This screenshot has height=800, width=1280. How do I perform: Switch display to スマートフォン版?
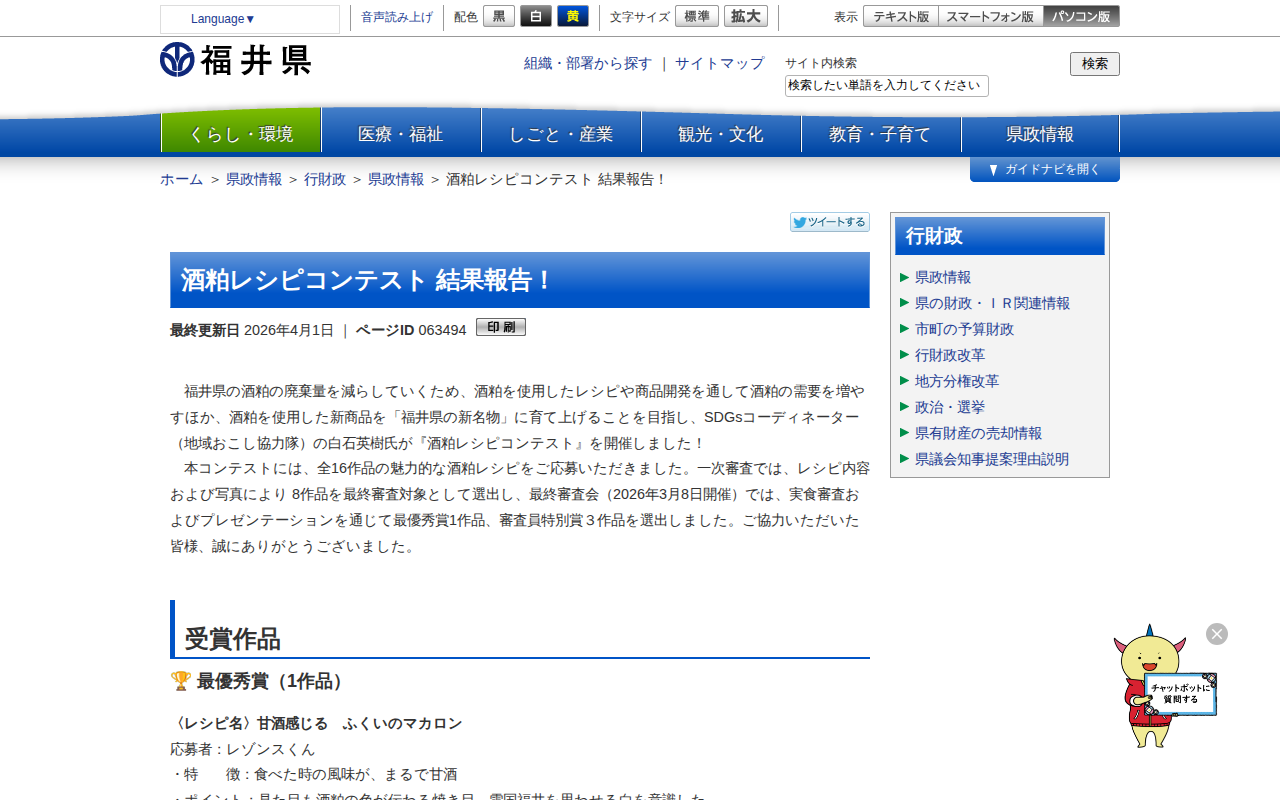coord(991,16)
